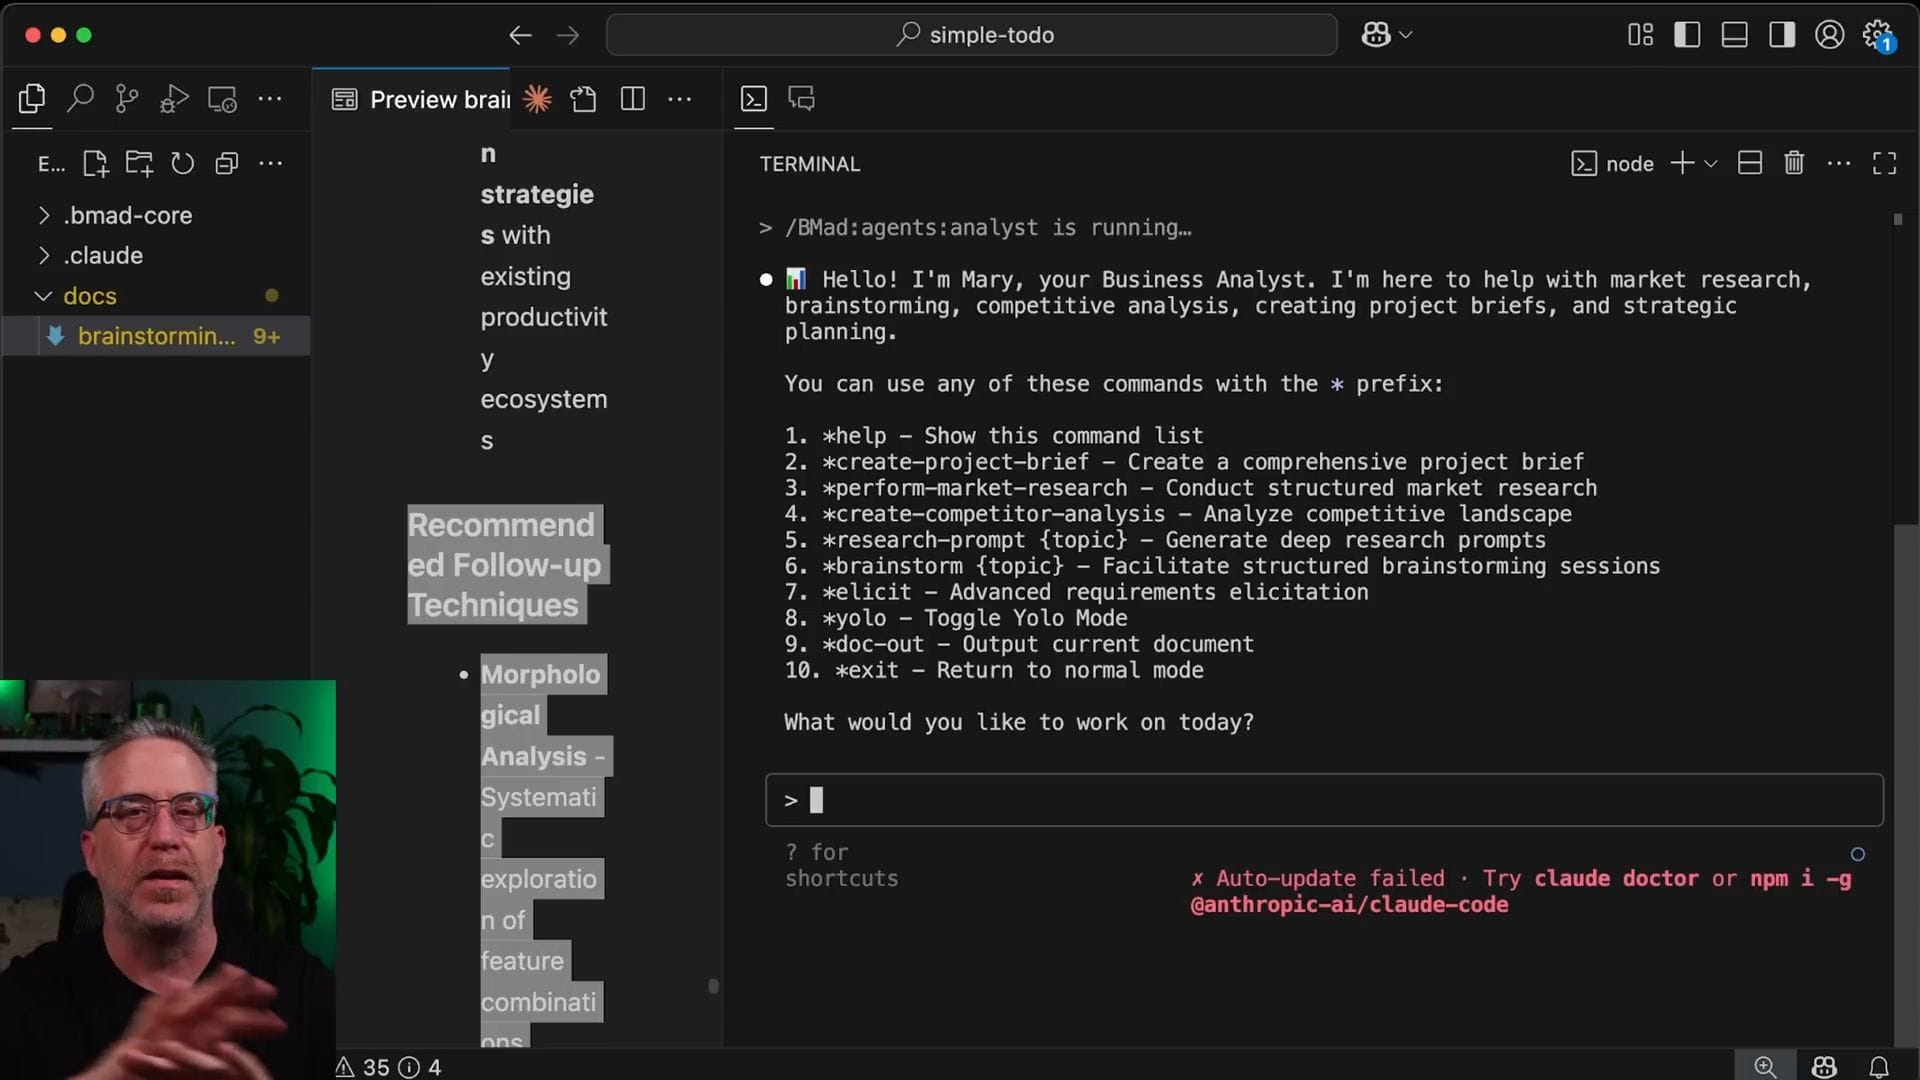
Task: Open the brainstorming file in Explorer
Action: (157, 336)
